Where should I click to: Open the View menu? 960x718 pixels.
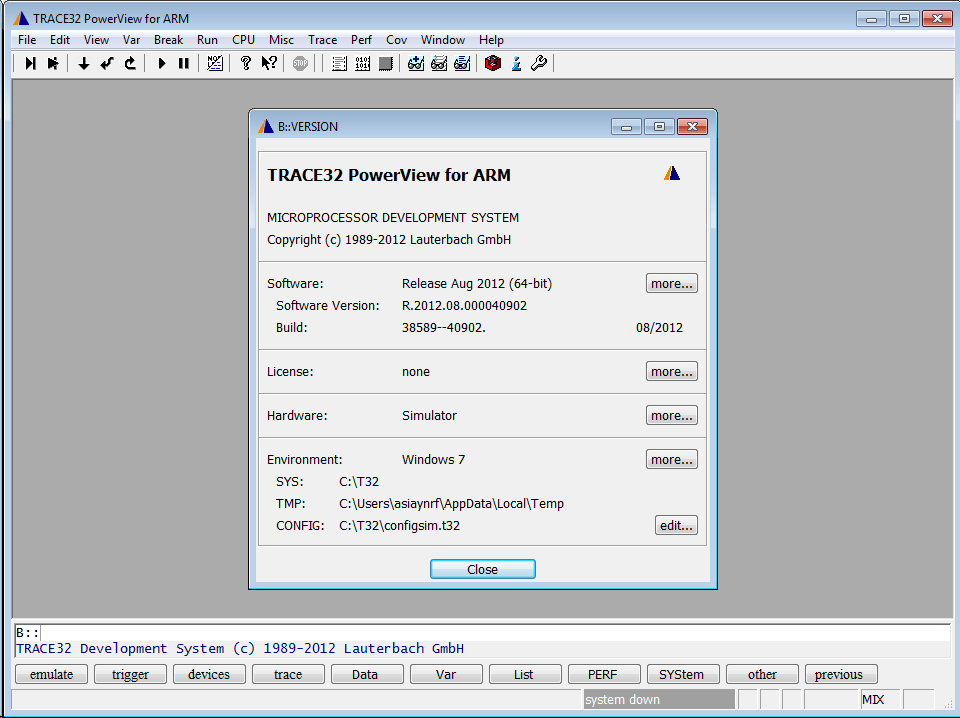tap(96, 40)
